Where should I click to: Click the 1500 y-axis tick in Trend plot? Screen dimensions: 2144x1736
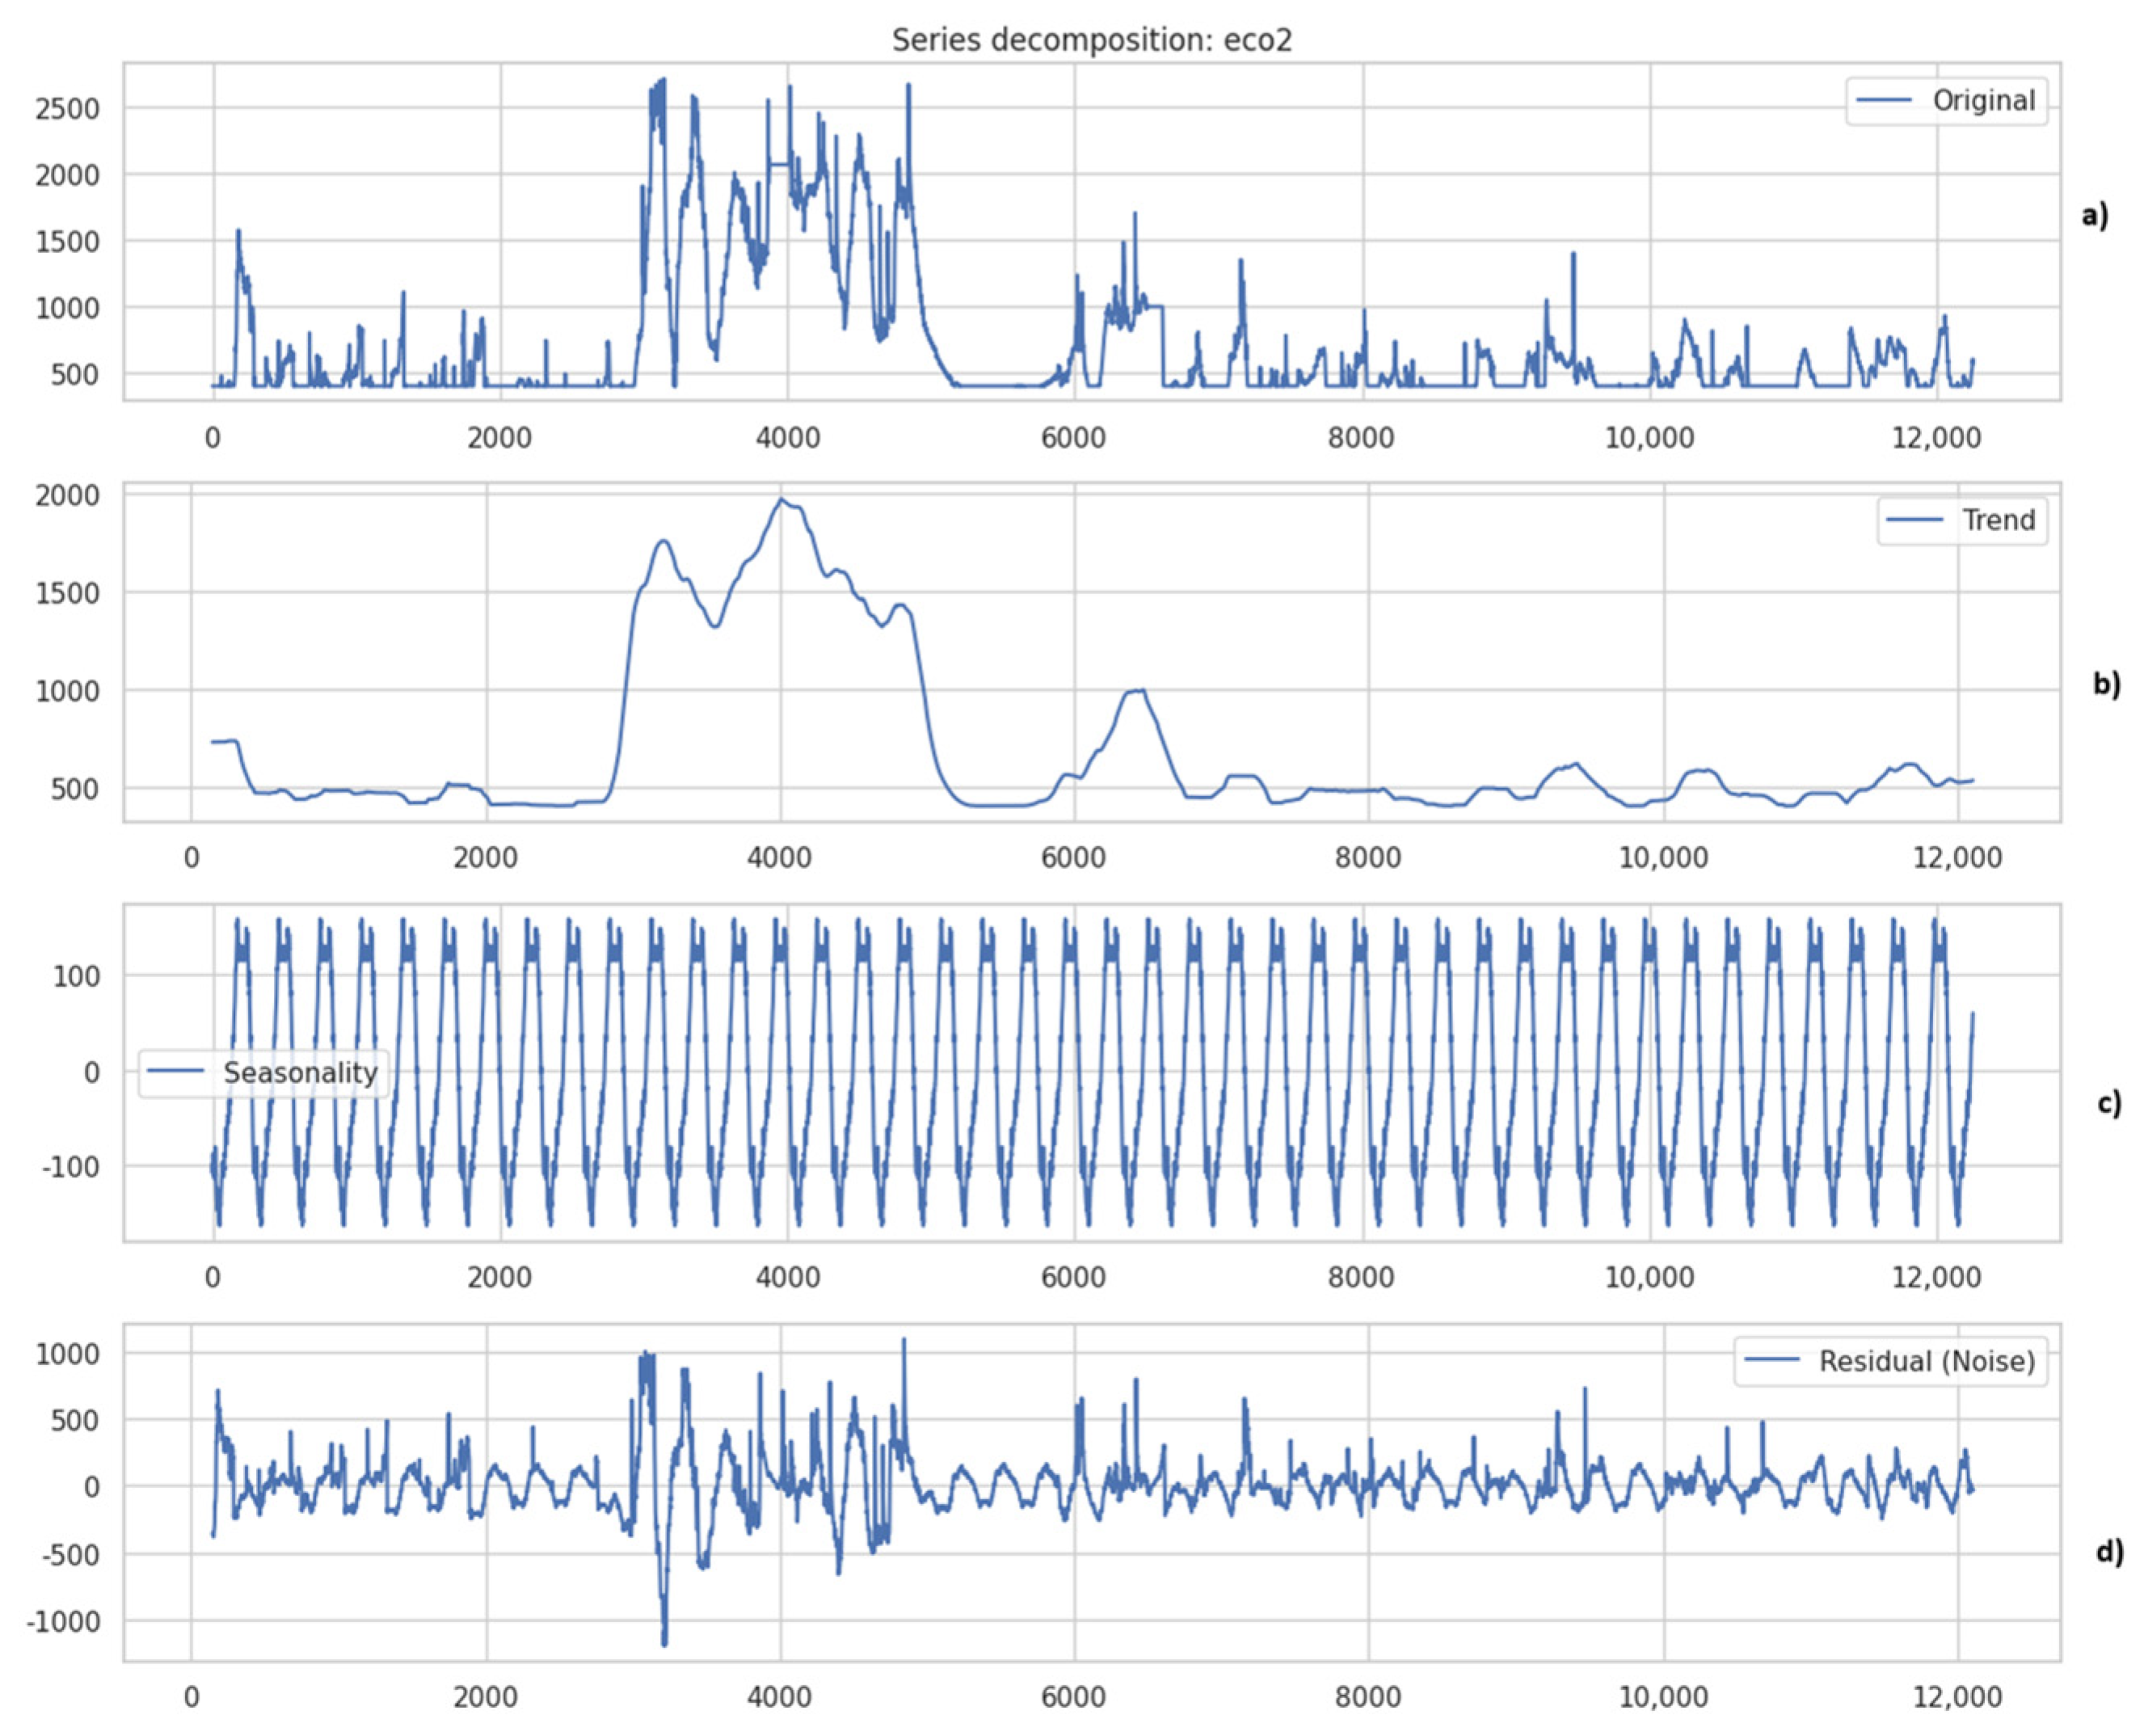68,593
